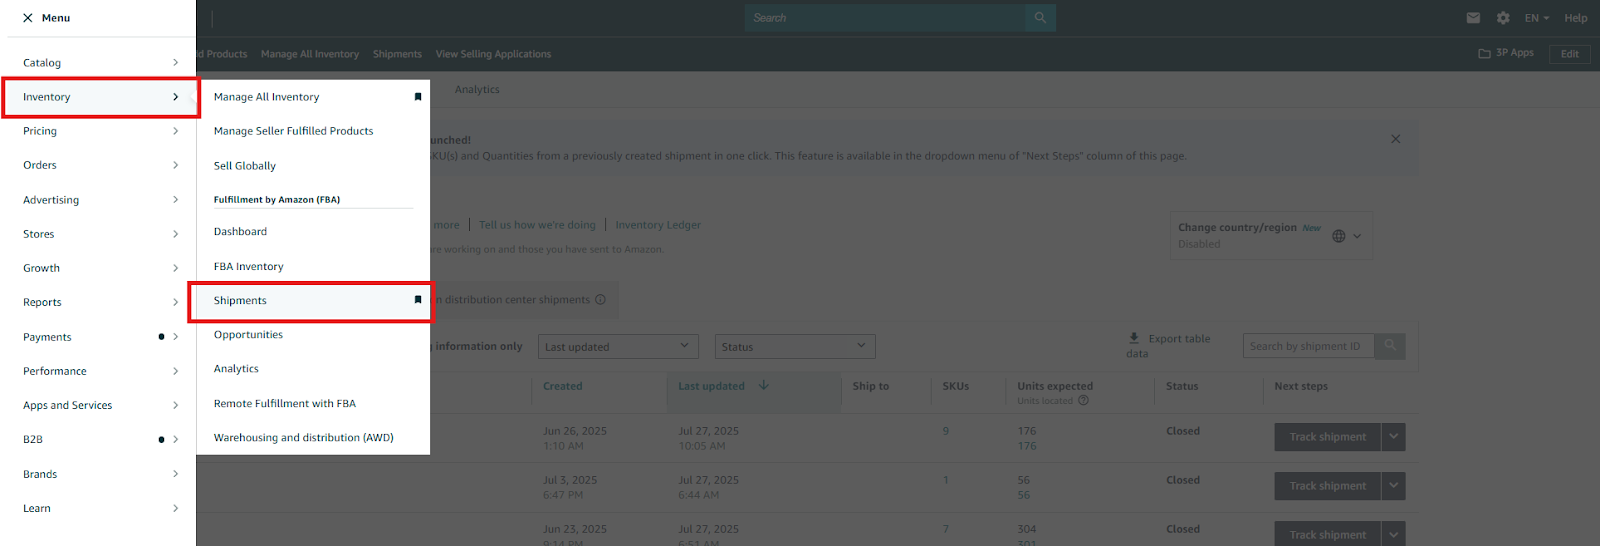Expand the B2B chevron
Viewport: 1600px width, 546px height.
[x=175, y=439]
